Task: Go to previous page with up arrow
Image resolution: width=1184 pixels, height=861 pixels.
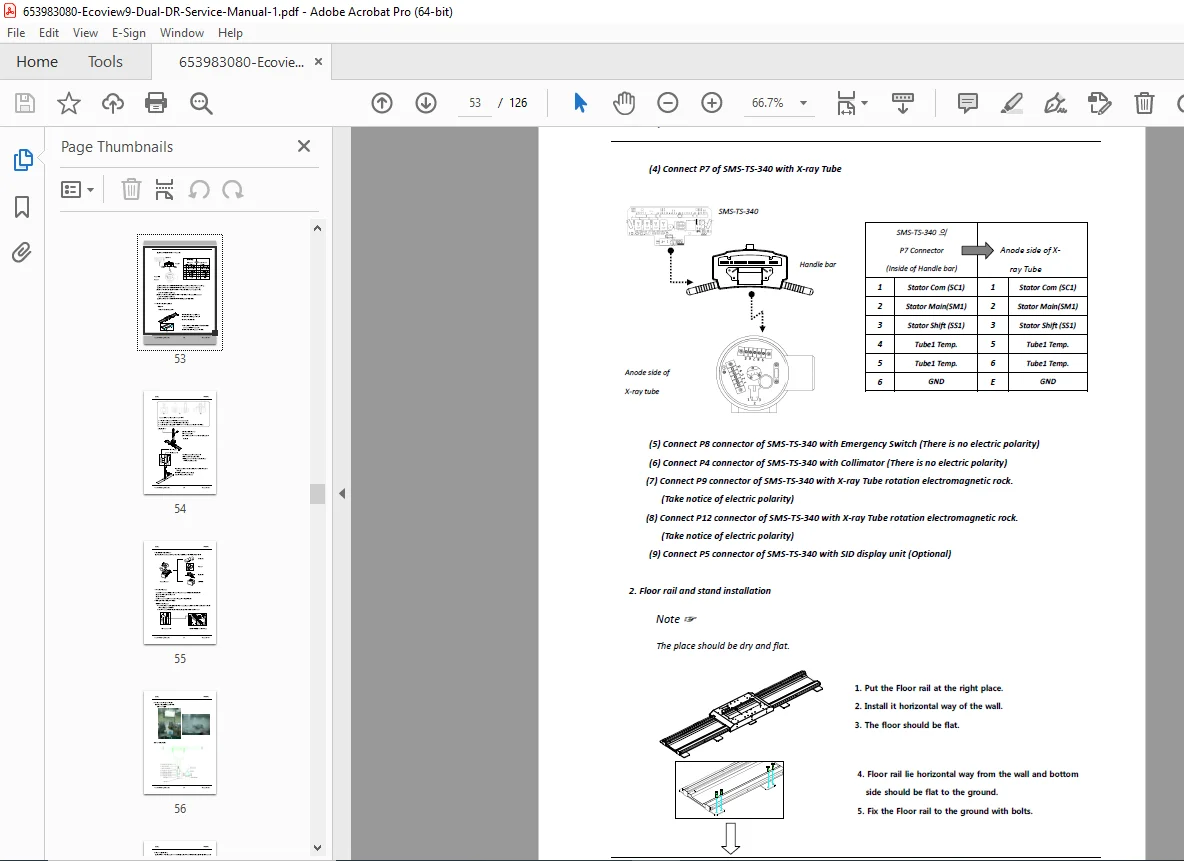Action: coord(382,103)
